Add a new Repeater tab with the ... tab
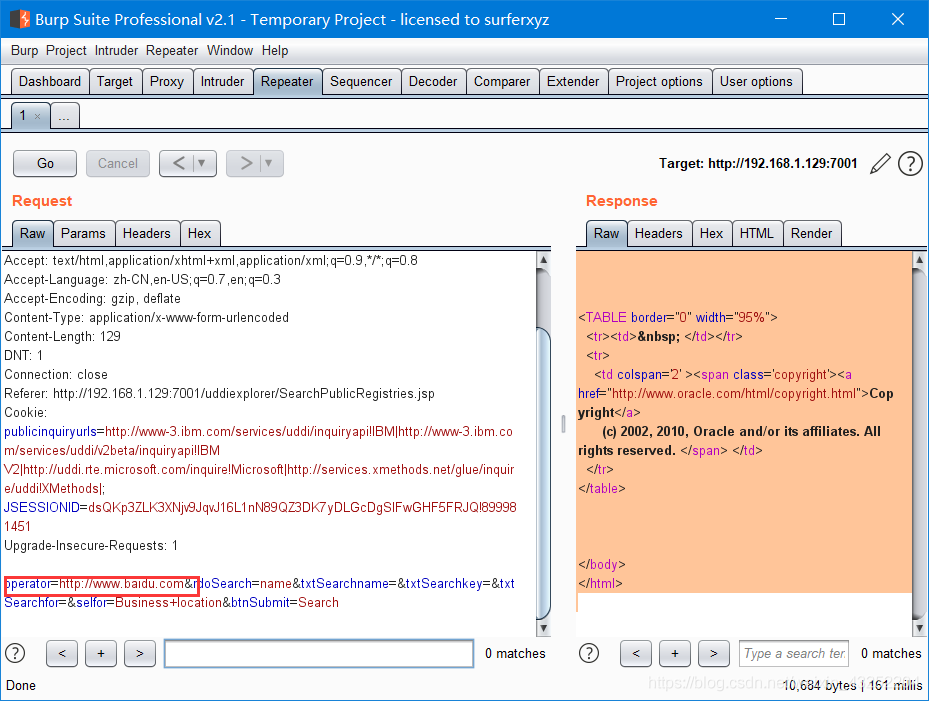 tap(64, 116)
